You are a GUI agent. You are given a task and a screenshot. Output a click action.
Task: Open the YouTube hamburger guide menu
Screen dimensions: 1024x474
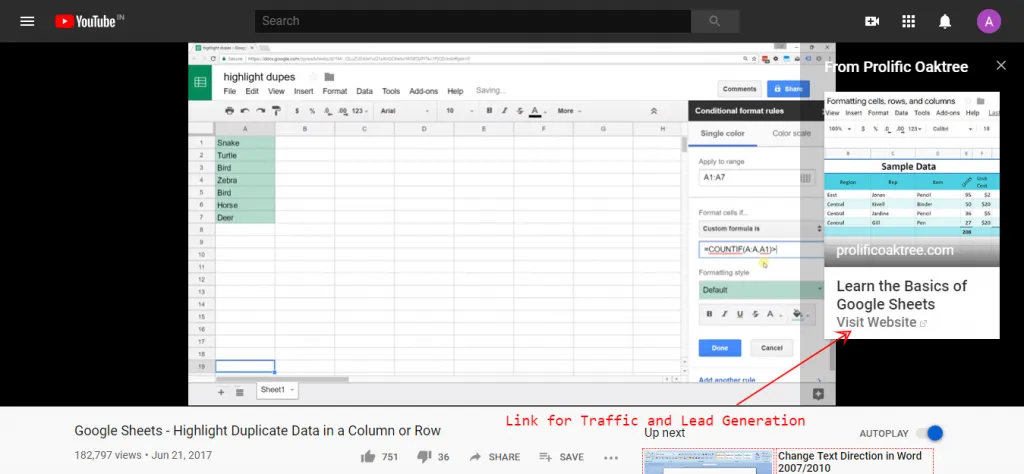(27, 21)
